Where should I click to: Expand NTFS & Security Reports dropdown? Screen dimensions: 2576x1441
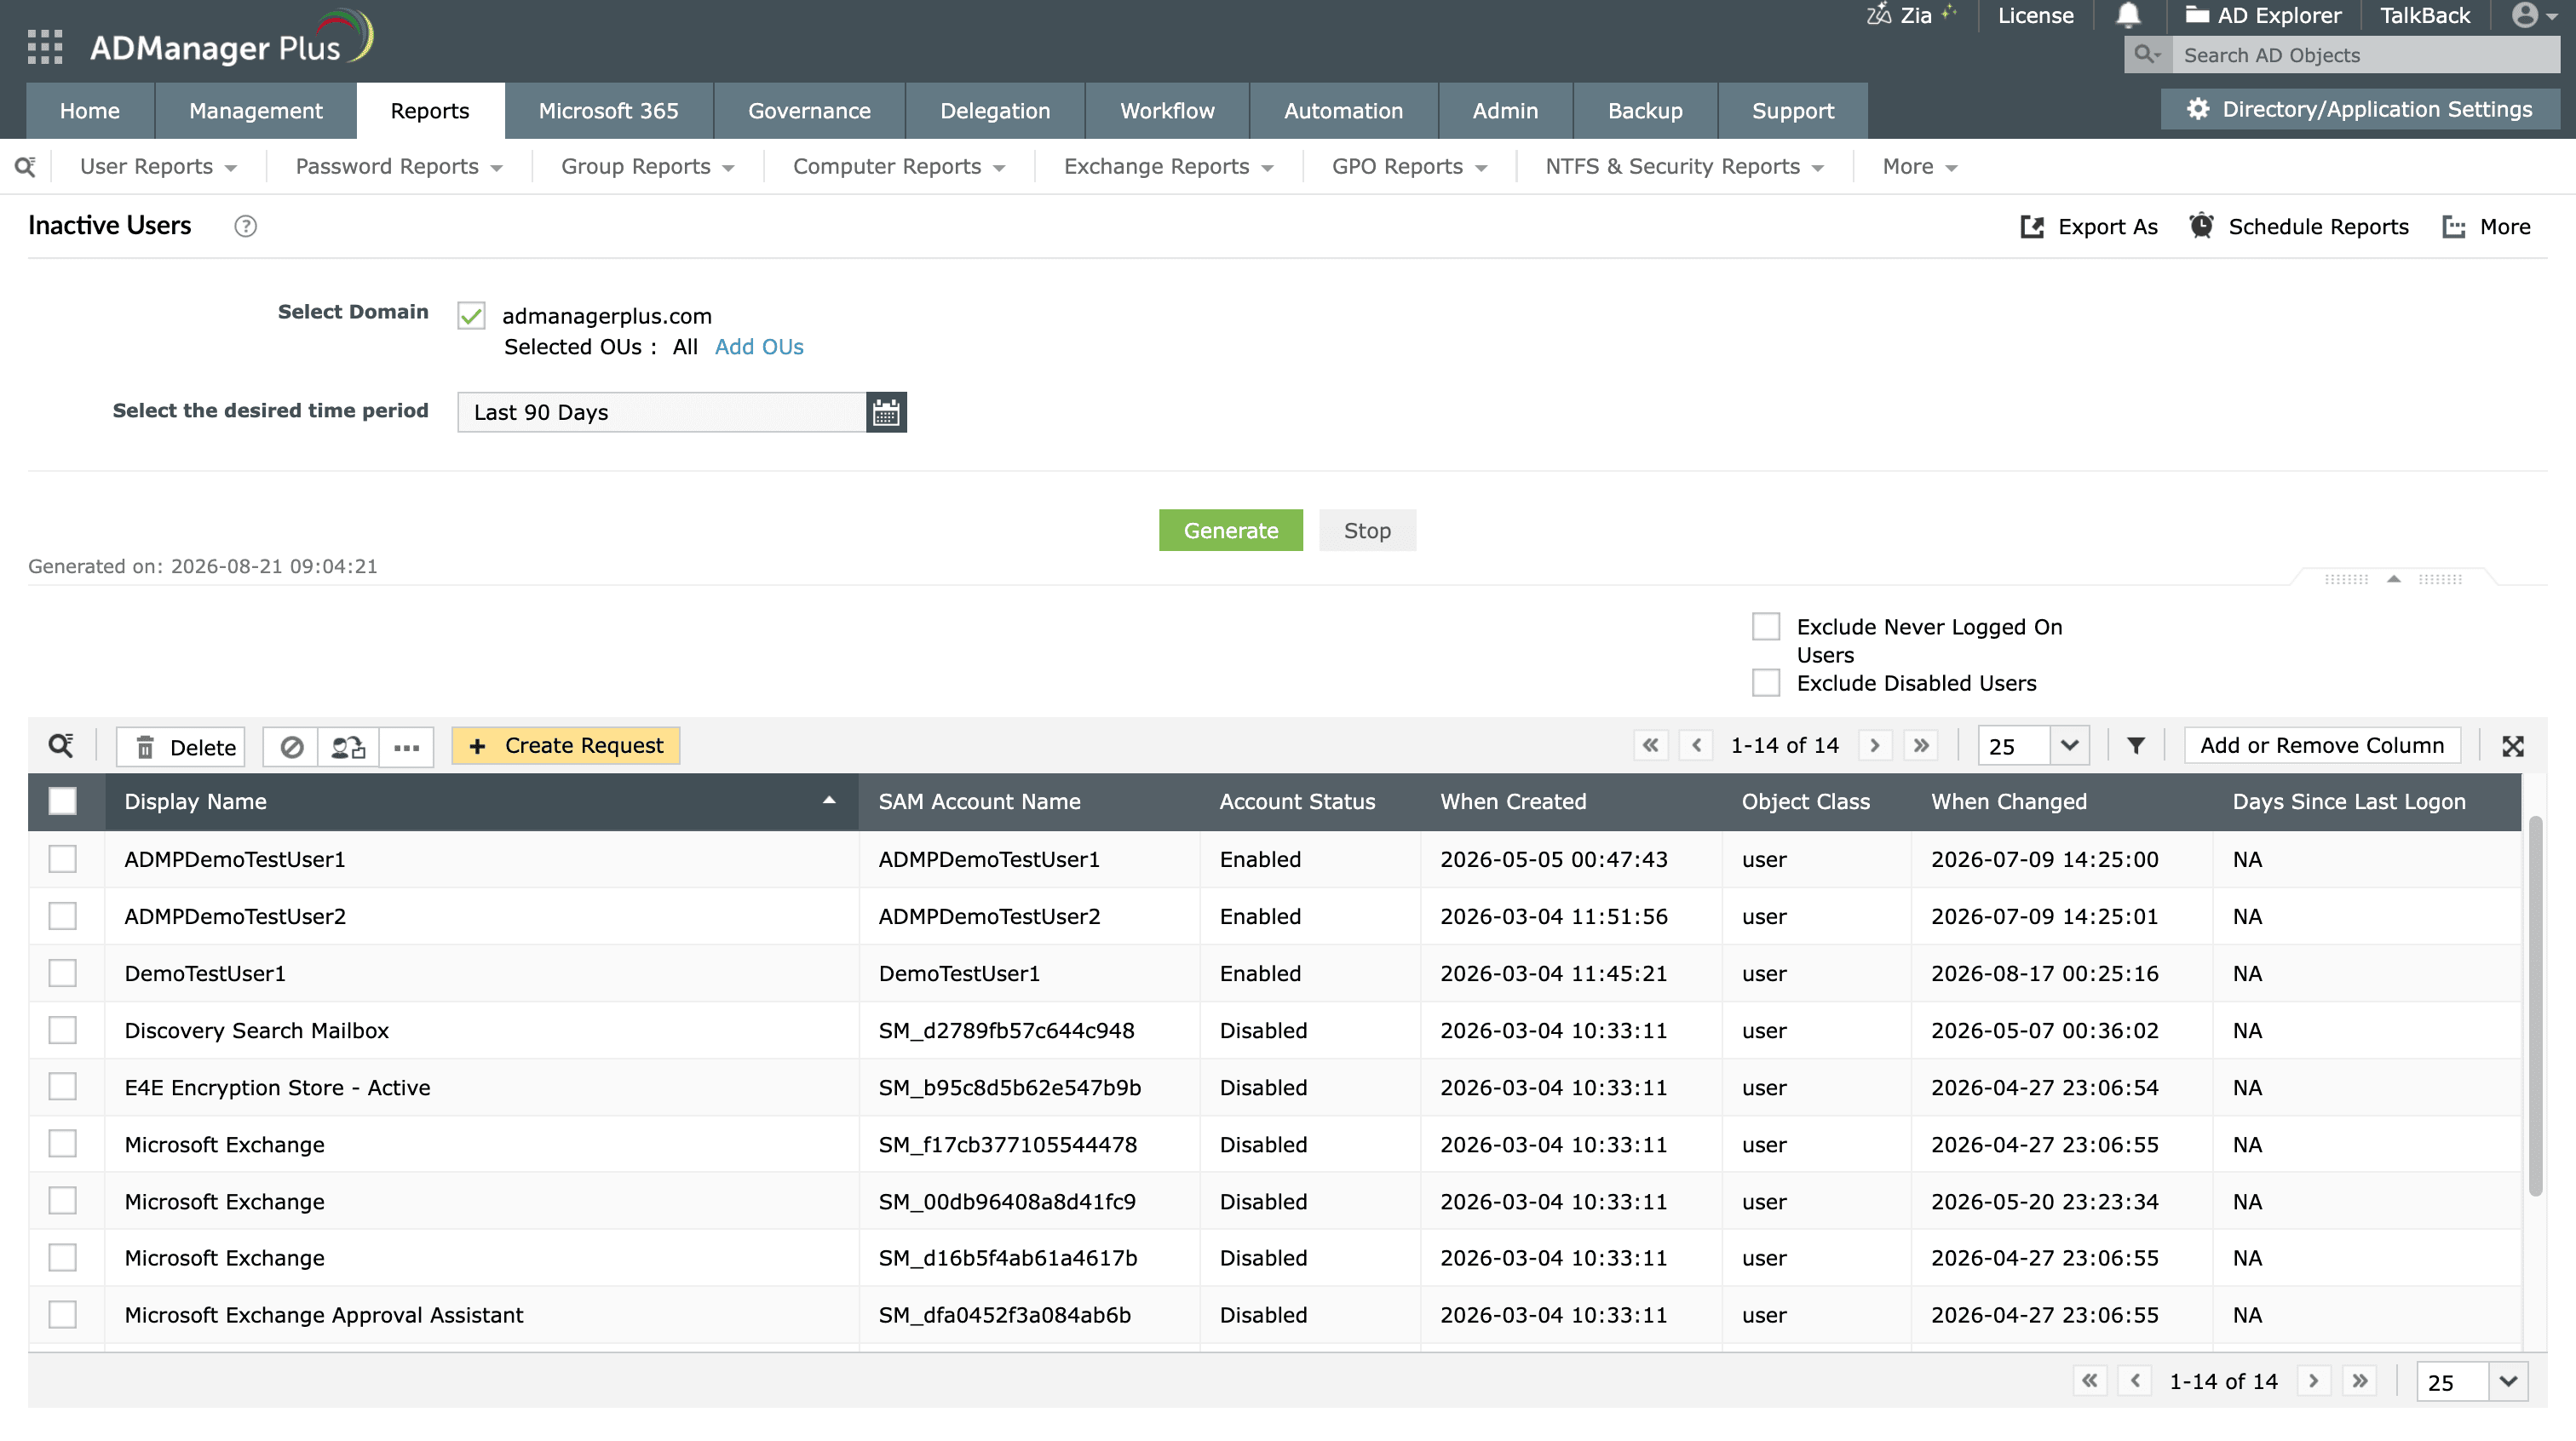pyautogui.click(x=1685, y=167)
